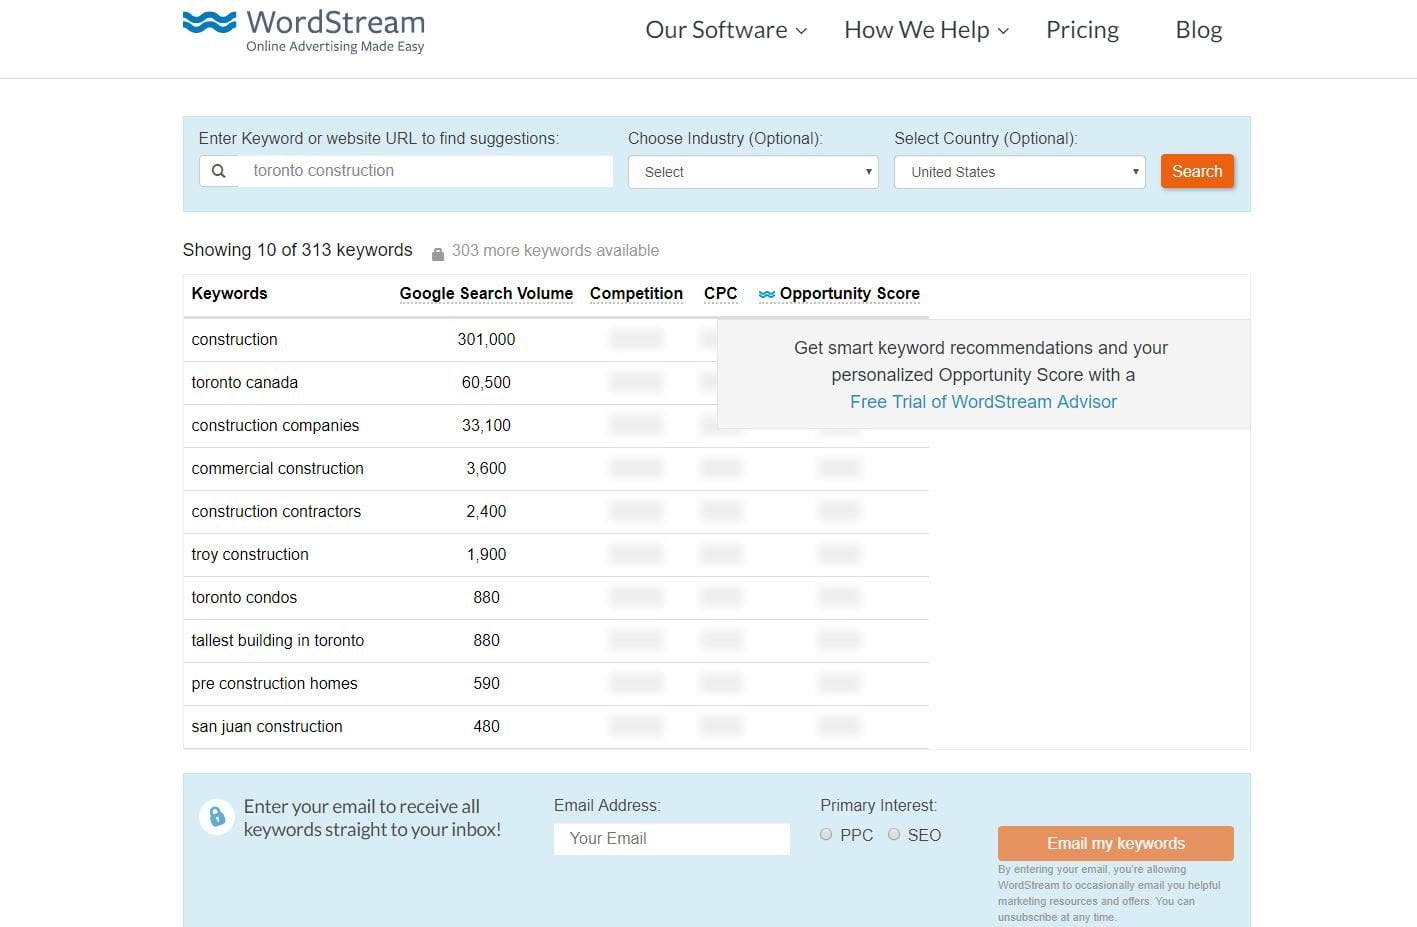Click the Competition column header
This screenshot has height=927, width=1417.
click(x=636, y=294)
